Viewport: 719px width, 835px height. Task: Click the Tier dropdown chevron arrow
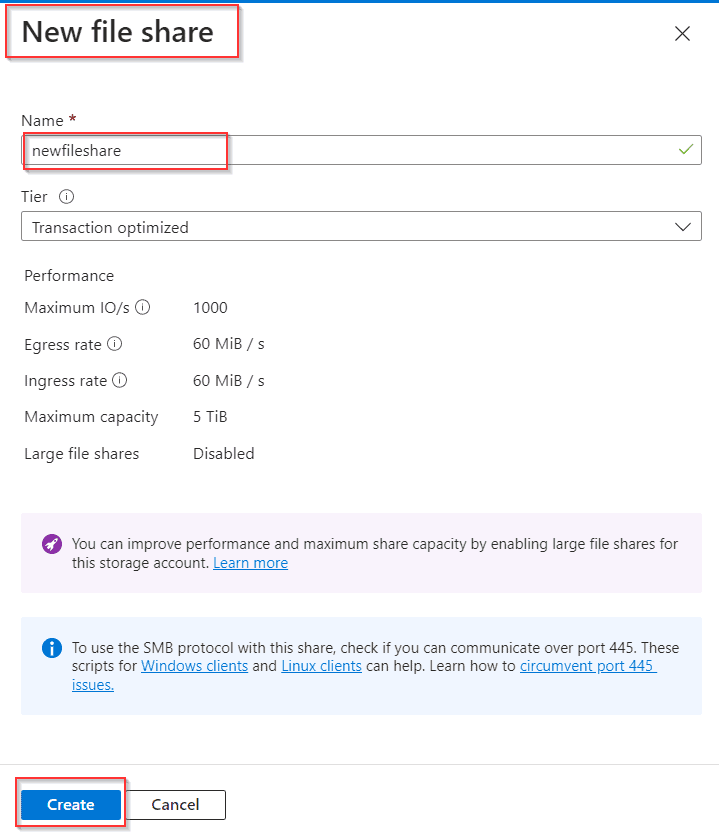683,227
